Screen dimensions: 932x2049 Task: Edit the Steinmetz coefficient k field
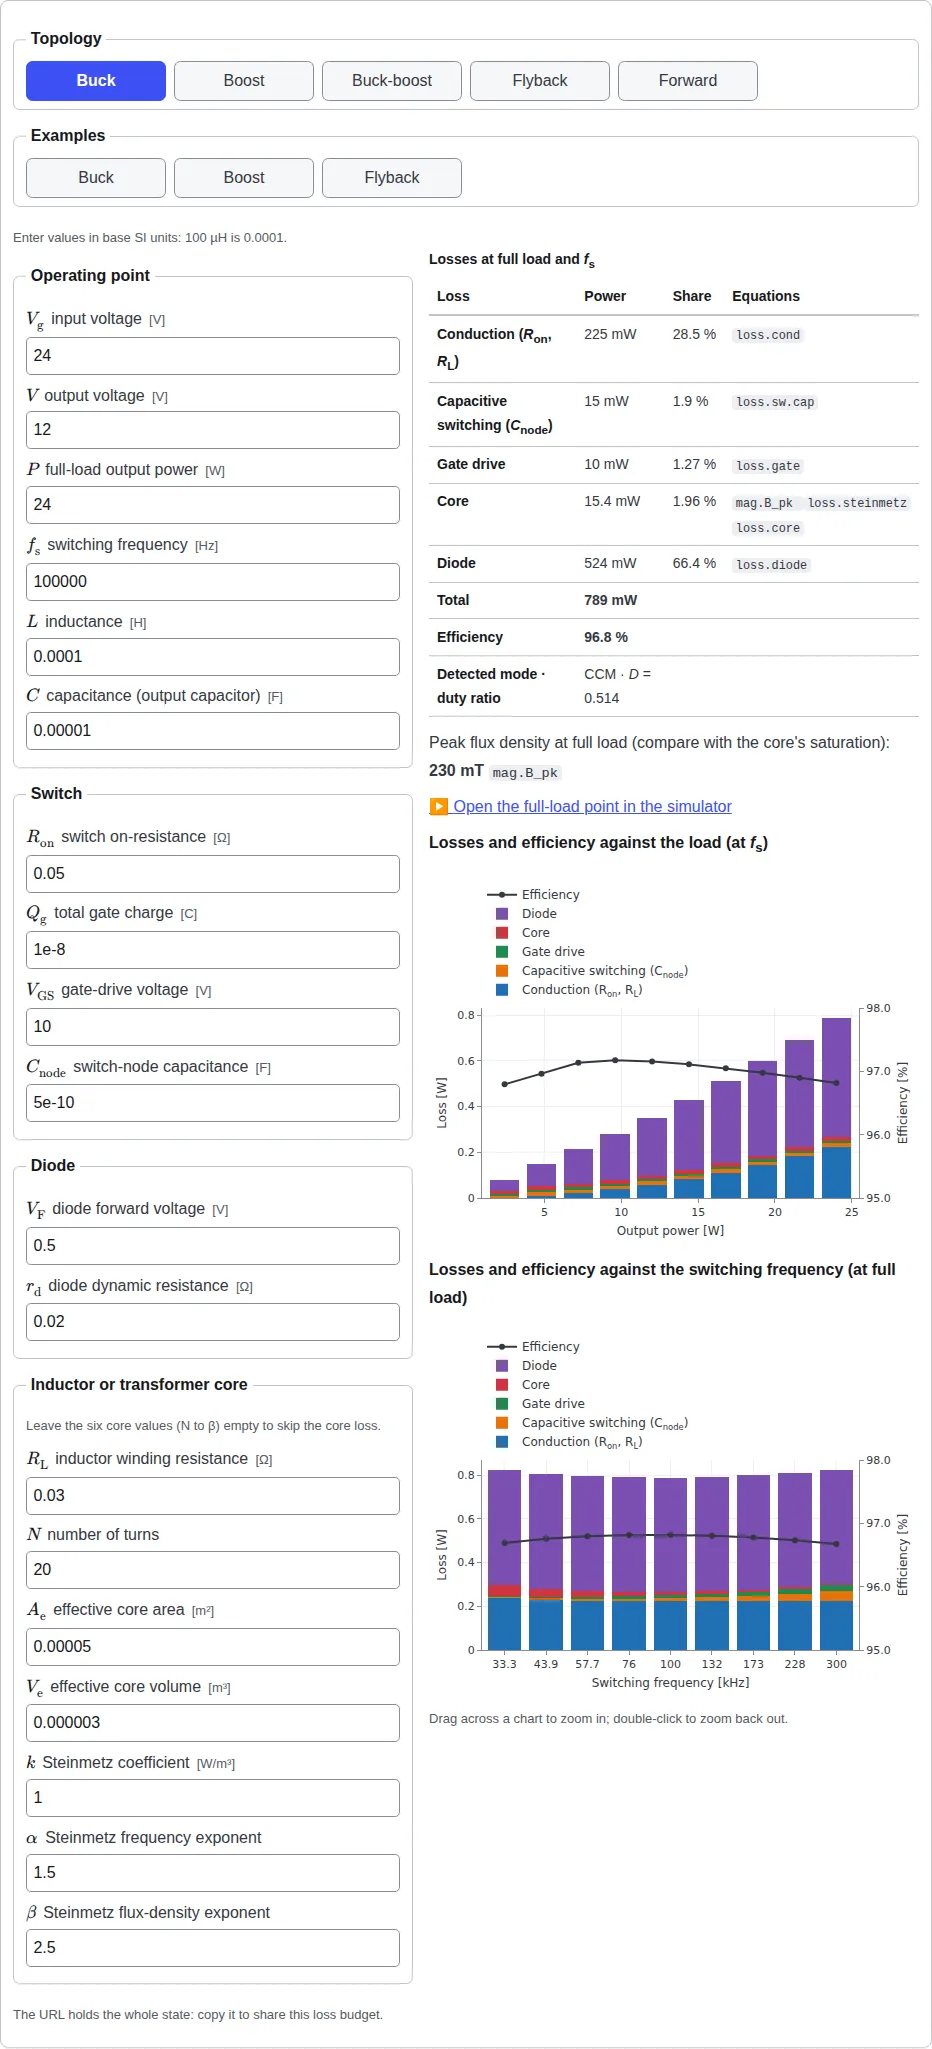click(213, 1798)
